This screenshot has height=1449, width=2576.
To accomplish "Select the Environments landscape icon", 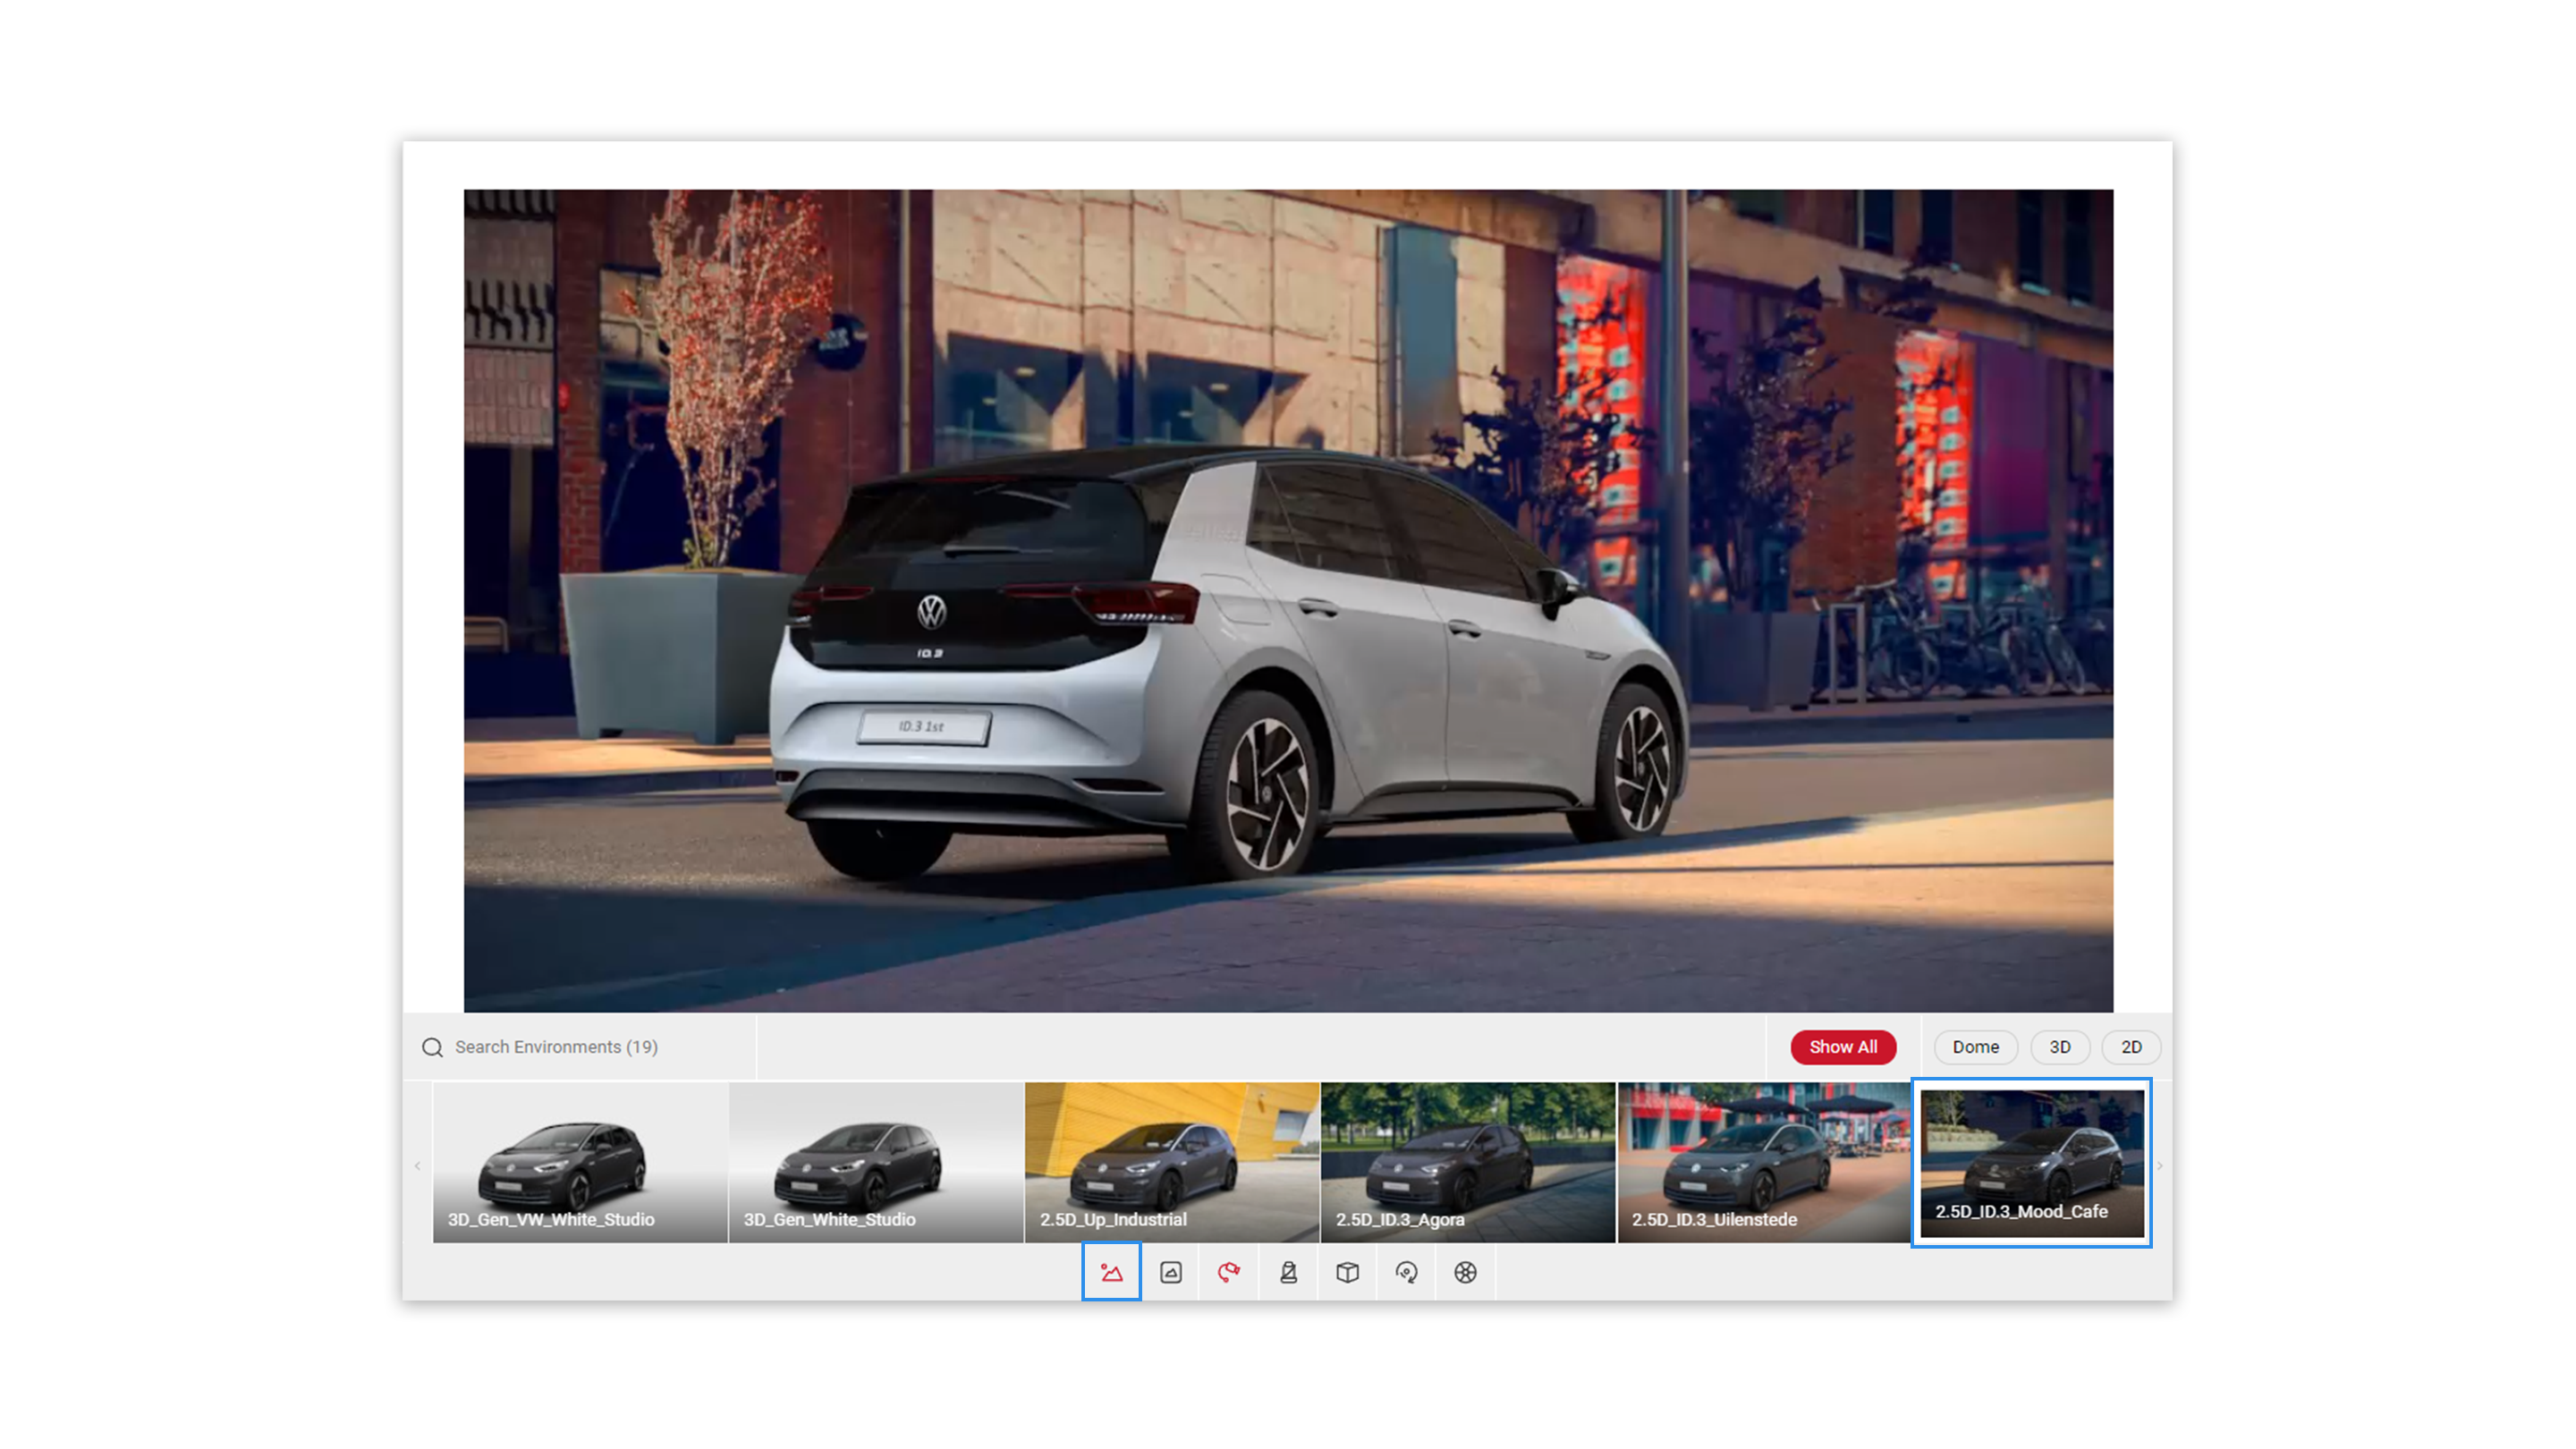I will pos(1111,1272).
